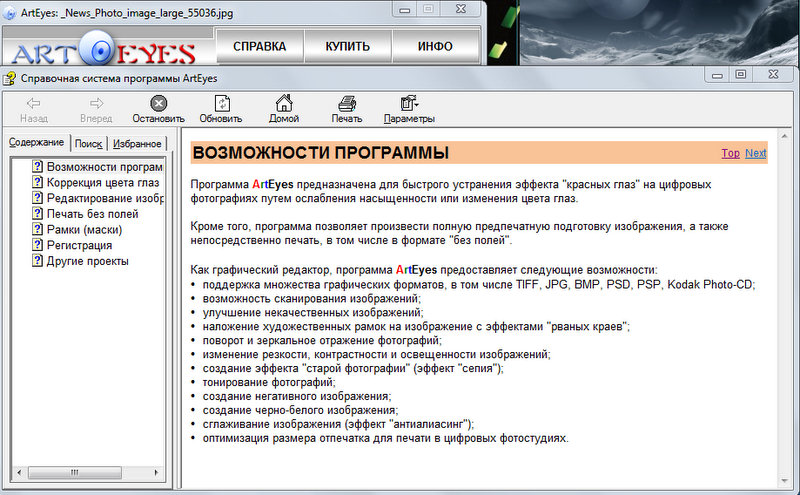Screen dimensions: 800x495
Task: Click the text "создание негативного изображения"
Action: pyautogui.click(x=296, y=396)
